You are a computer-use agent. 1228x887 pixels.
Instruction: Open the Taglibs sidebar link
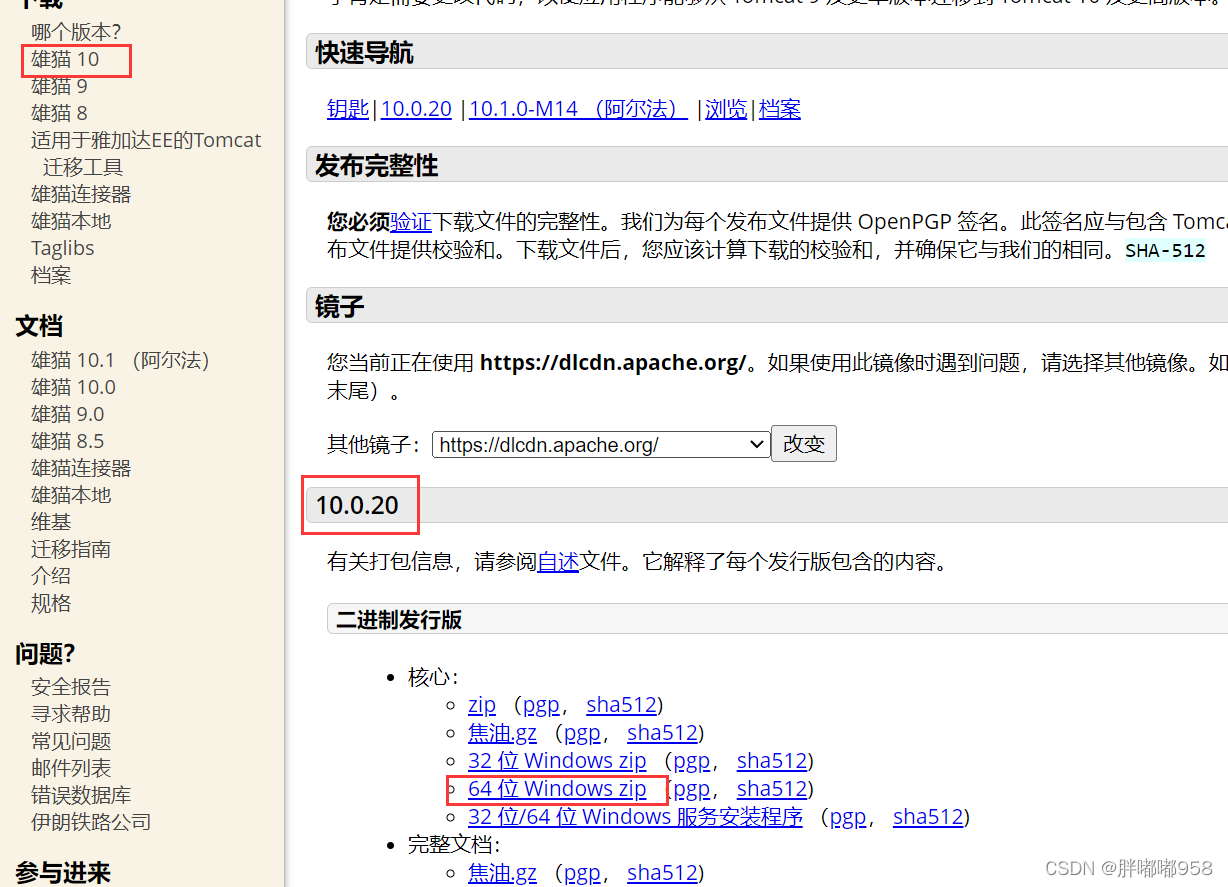(62, 248)
